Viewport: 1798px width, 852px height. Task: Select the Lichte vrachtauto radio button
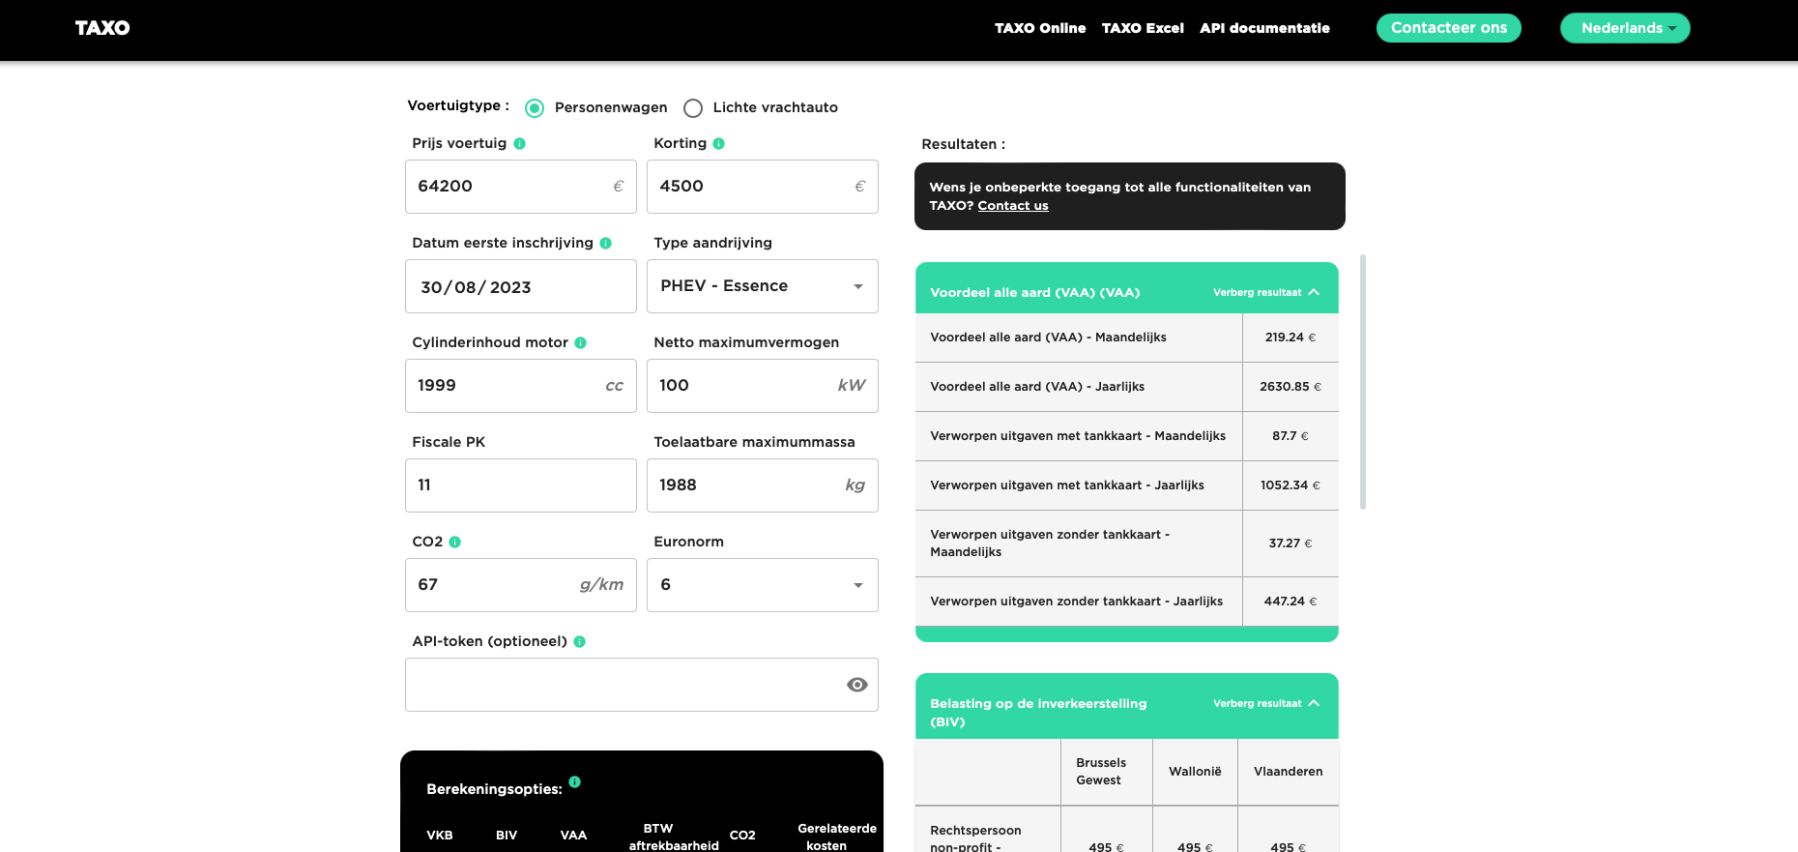coord(692,108)
